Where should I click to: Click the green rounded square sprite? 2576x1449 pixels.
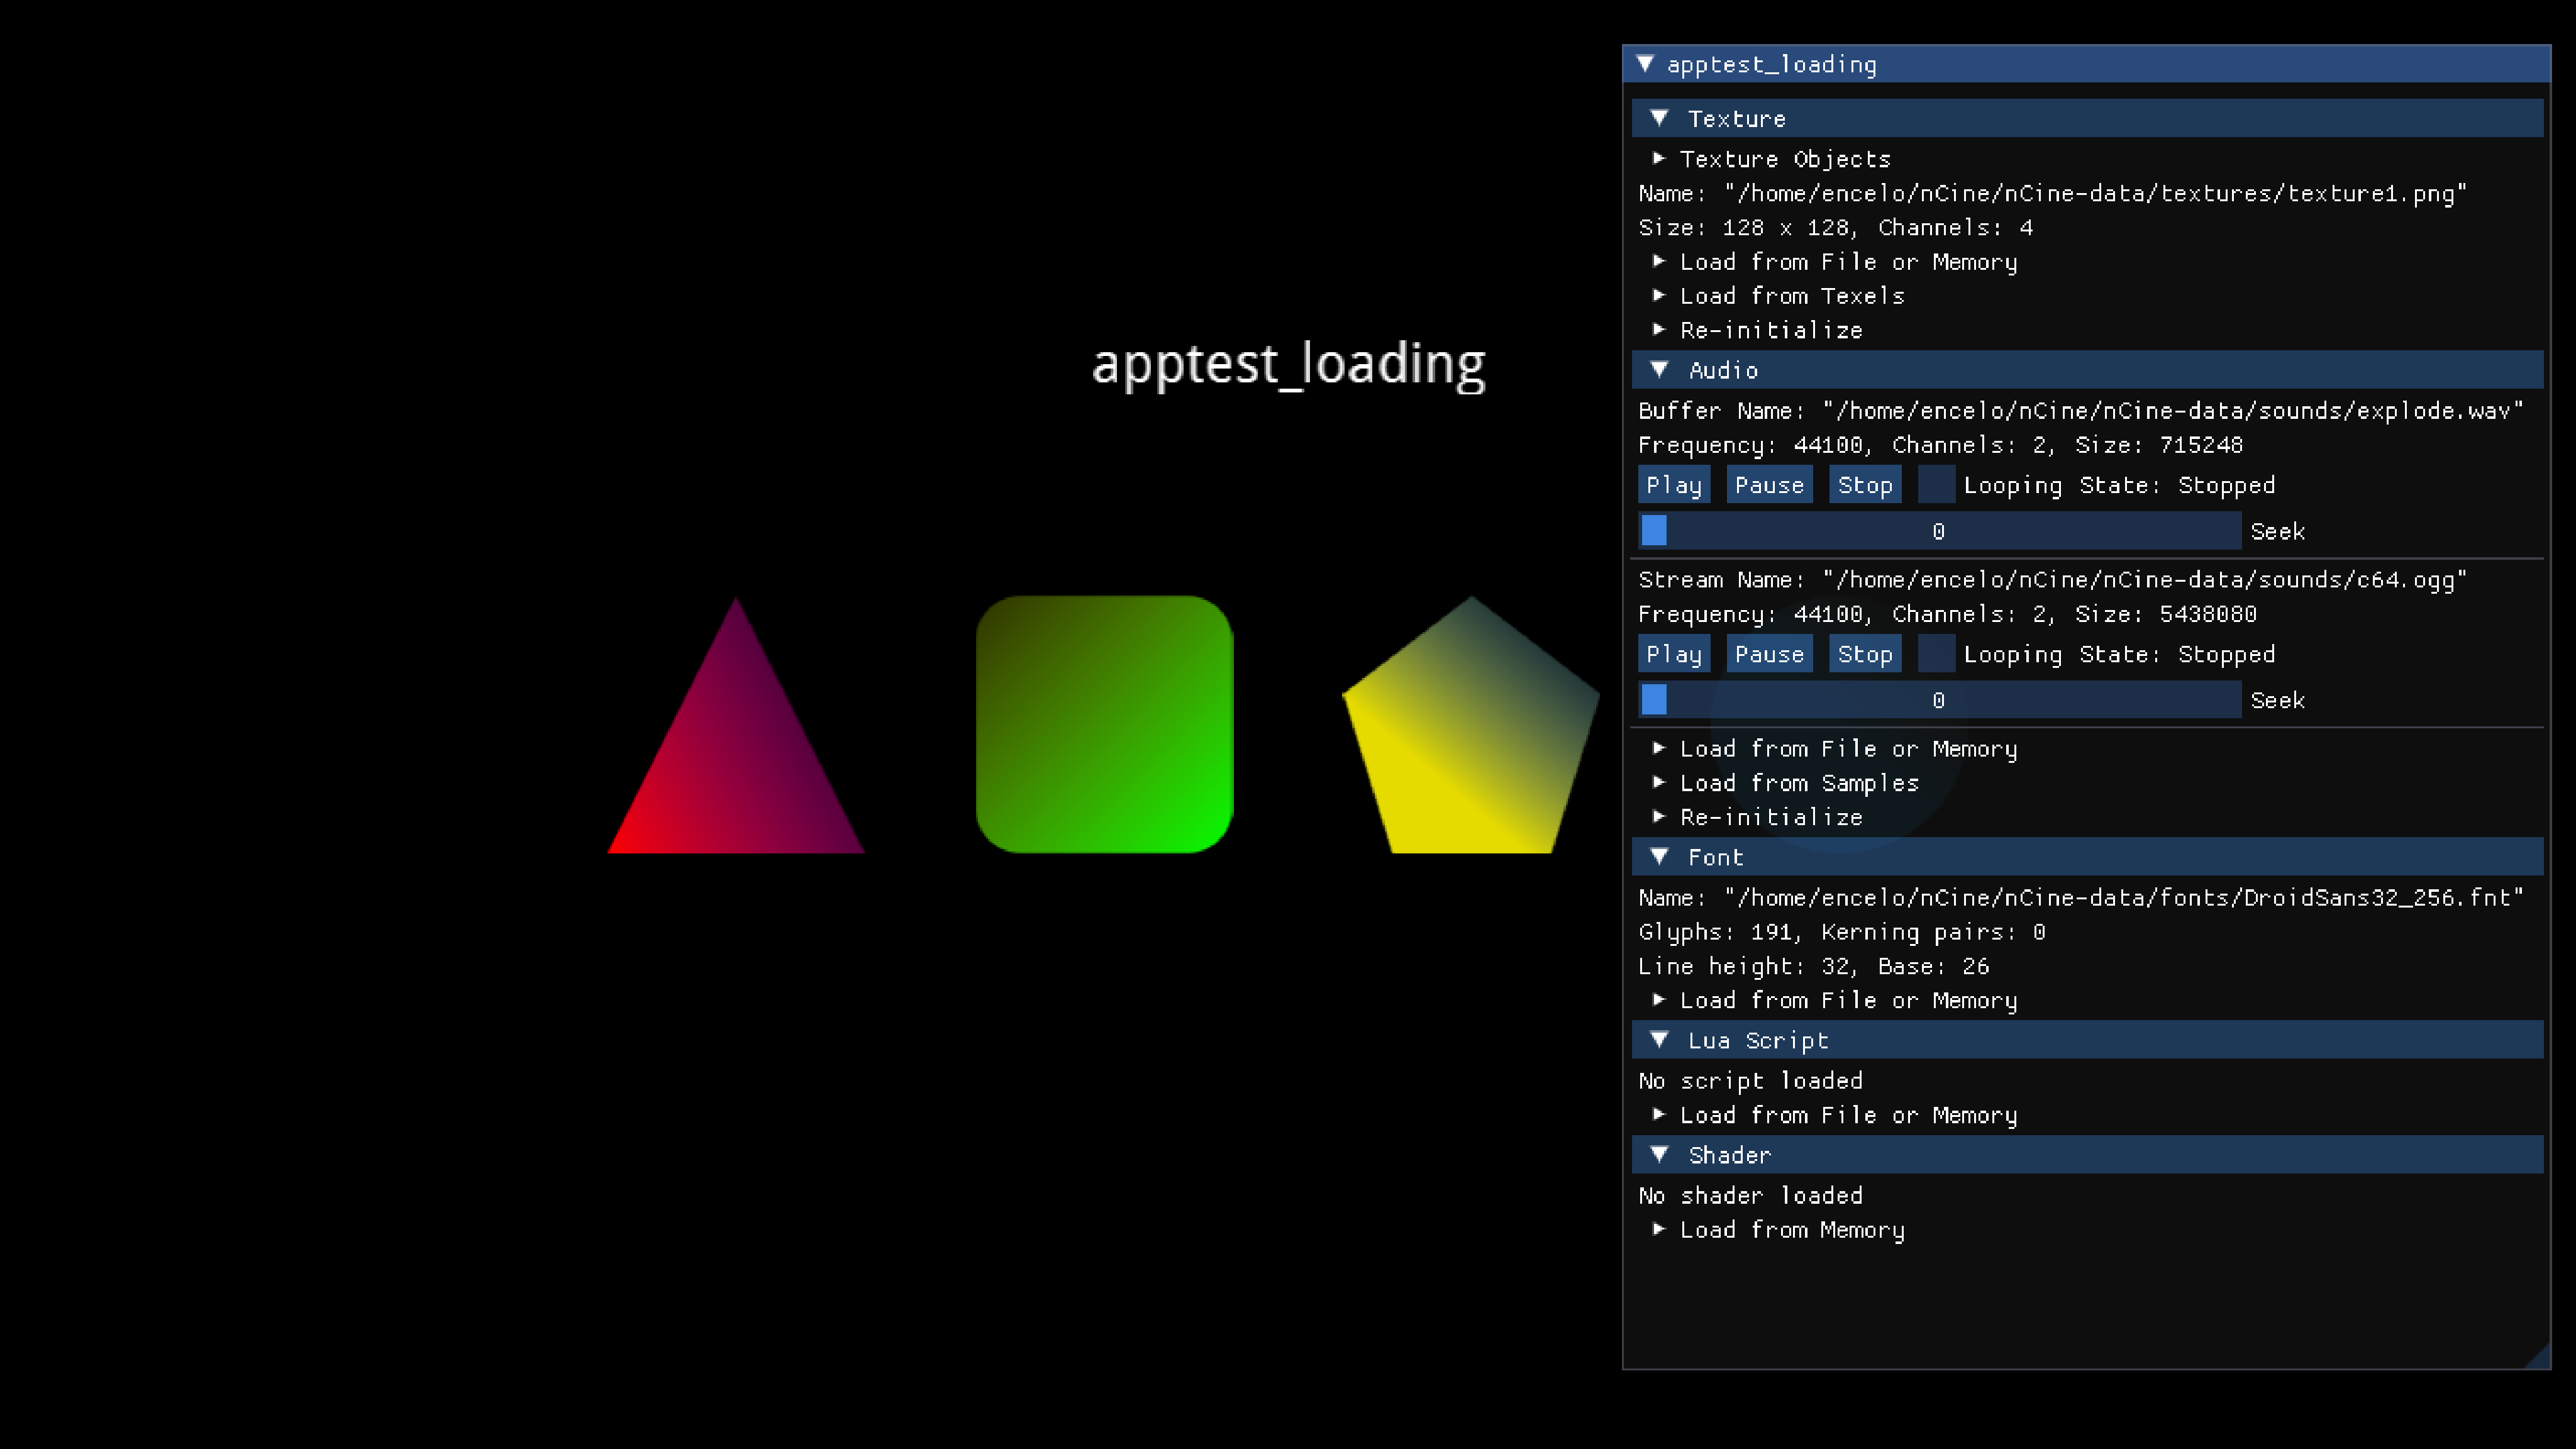pyautogui.click(x=1104, y=724)
